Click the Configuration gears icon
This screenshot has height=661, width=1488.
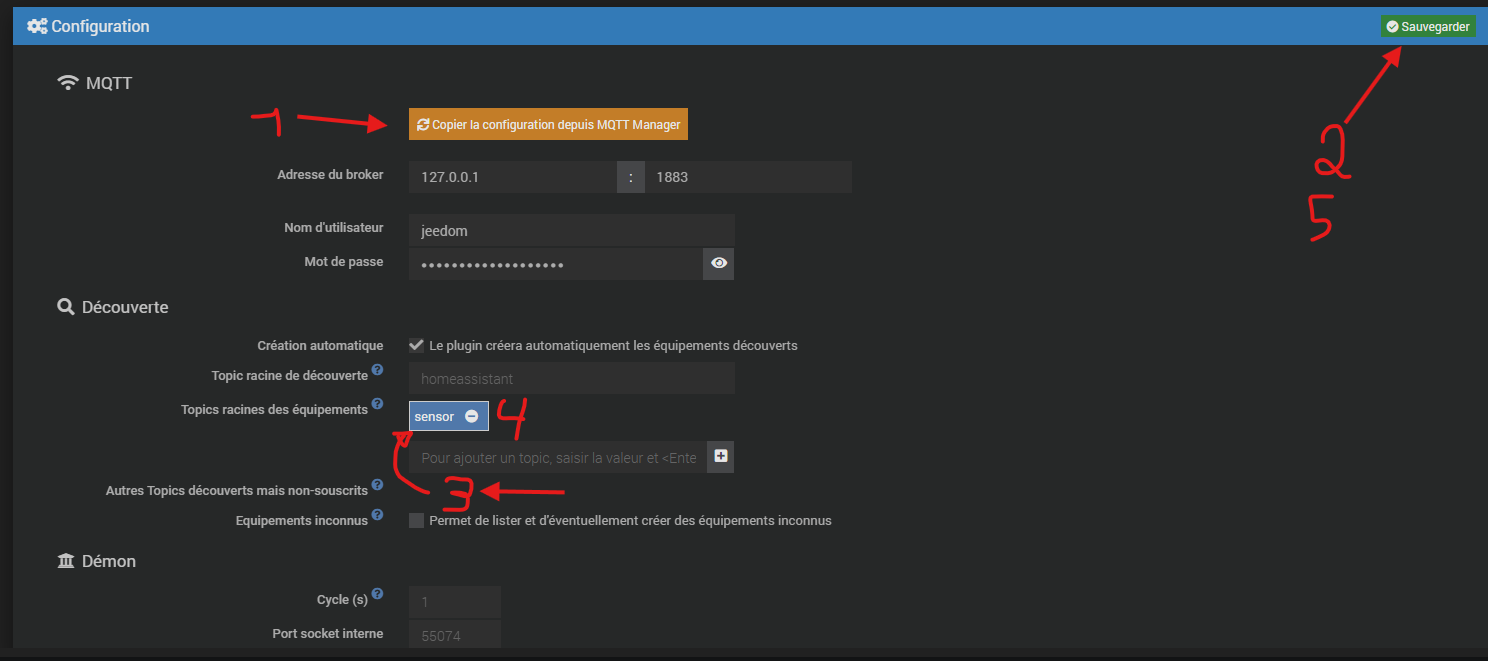pyautogui.click(x=37, y=26)
